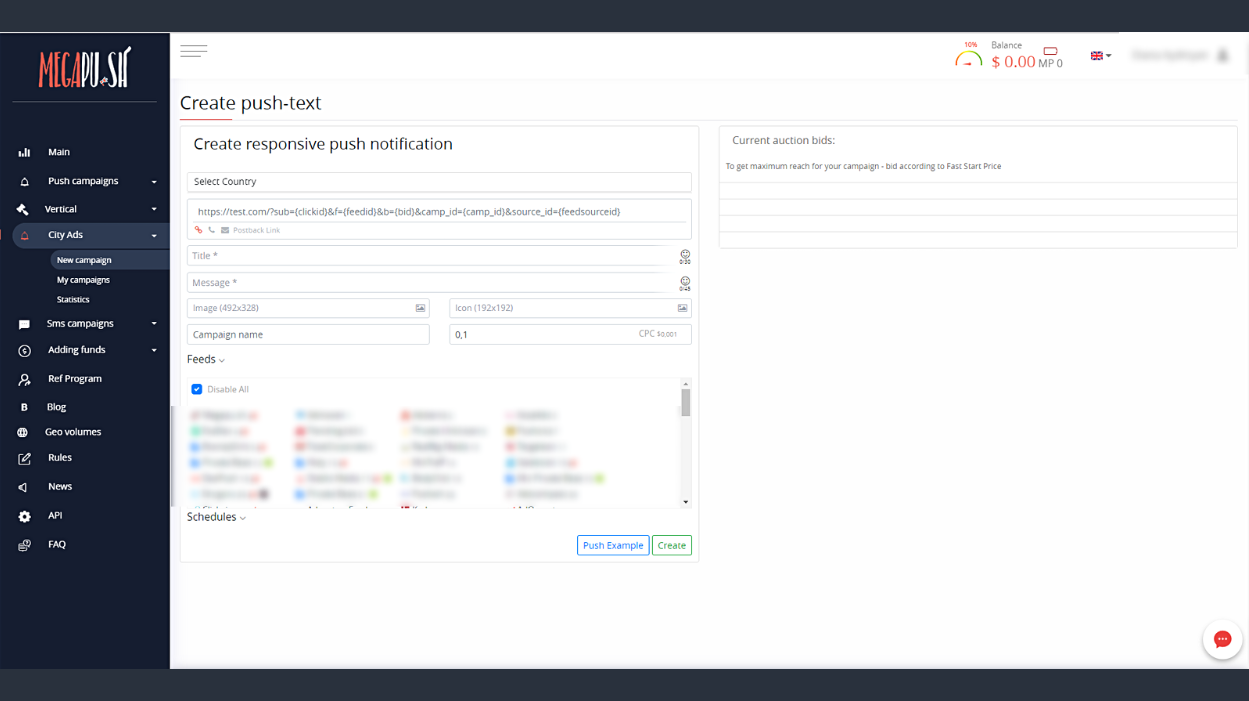Open the language selector dropdown
1249x701 pixels.
pos(1099,55)
